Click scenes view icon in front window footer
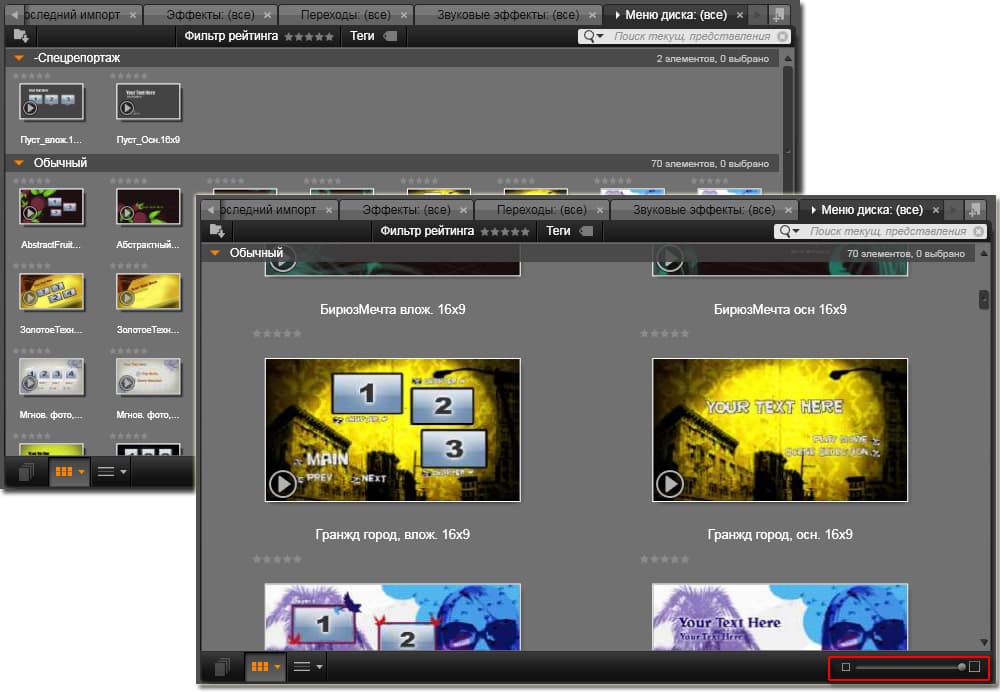Screen dimensions: 1000x692 pos(221,667)
